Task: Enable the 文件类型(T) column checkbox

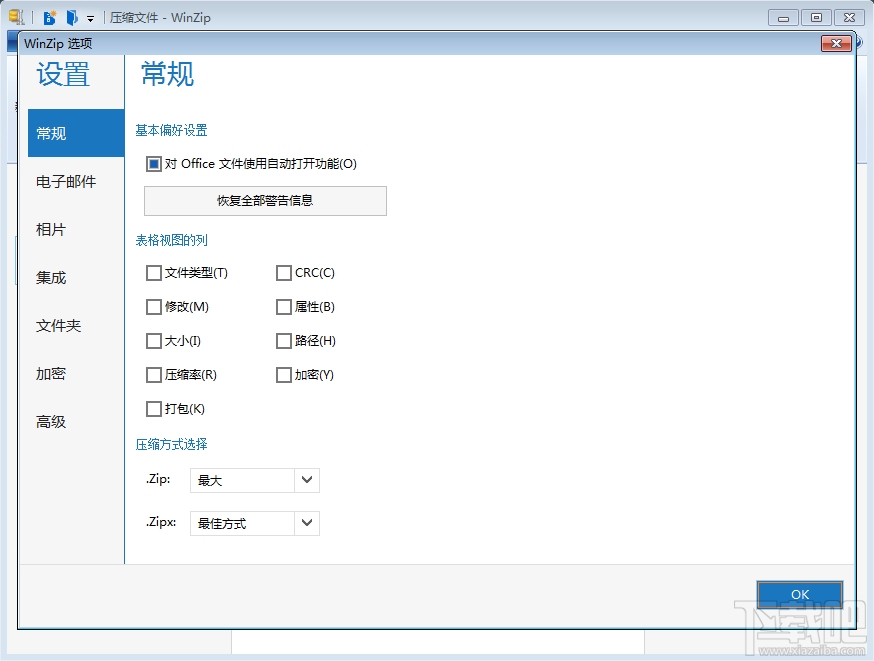Action: point(154,272)
